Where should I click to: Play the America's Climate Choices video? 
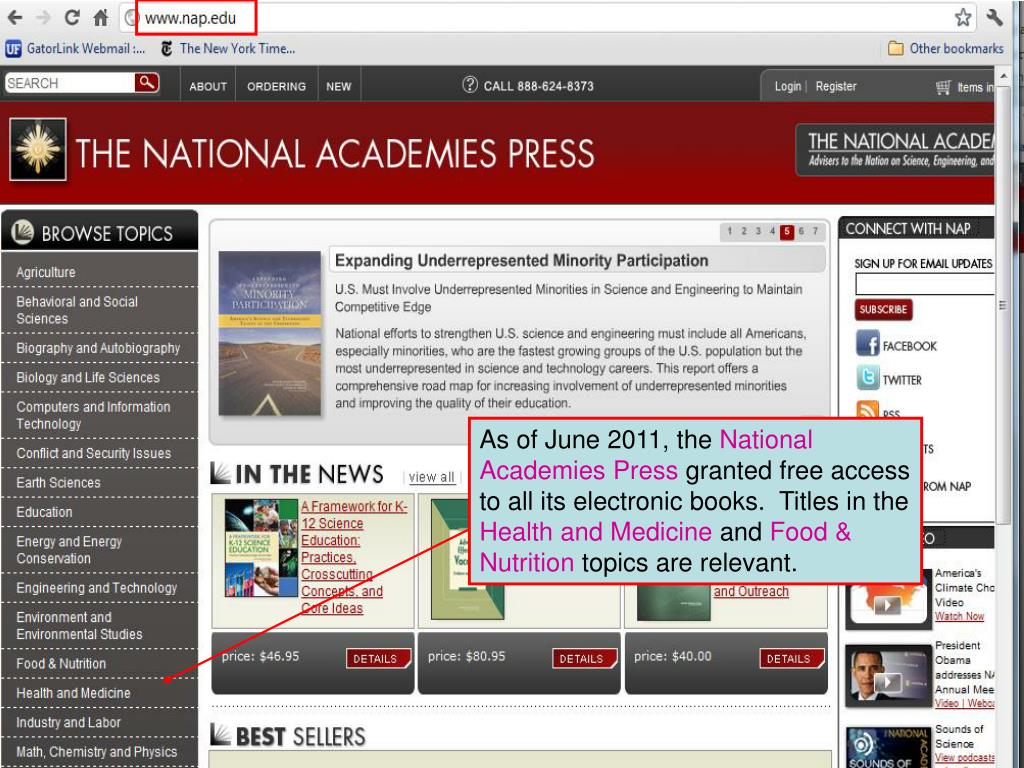(x=888, y=605)
